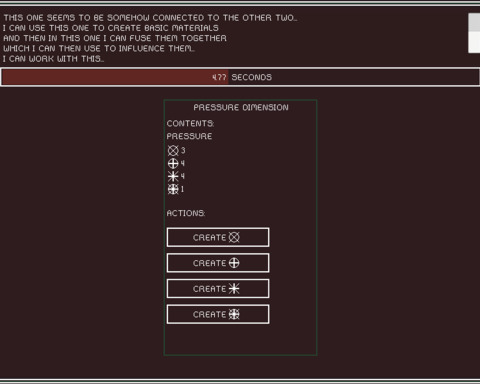Select the fused-circle icon with count 1
This screenshot has width=480, height=384.
click(173, 189)
